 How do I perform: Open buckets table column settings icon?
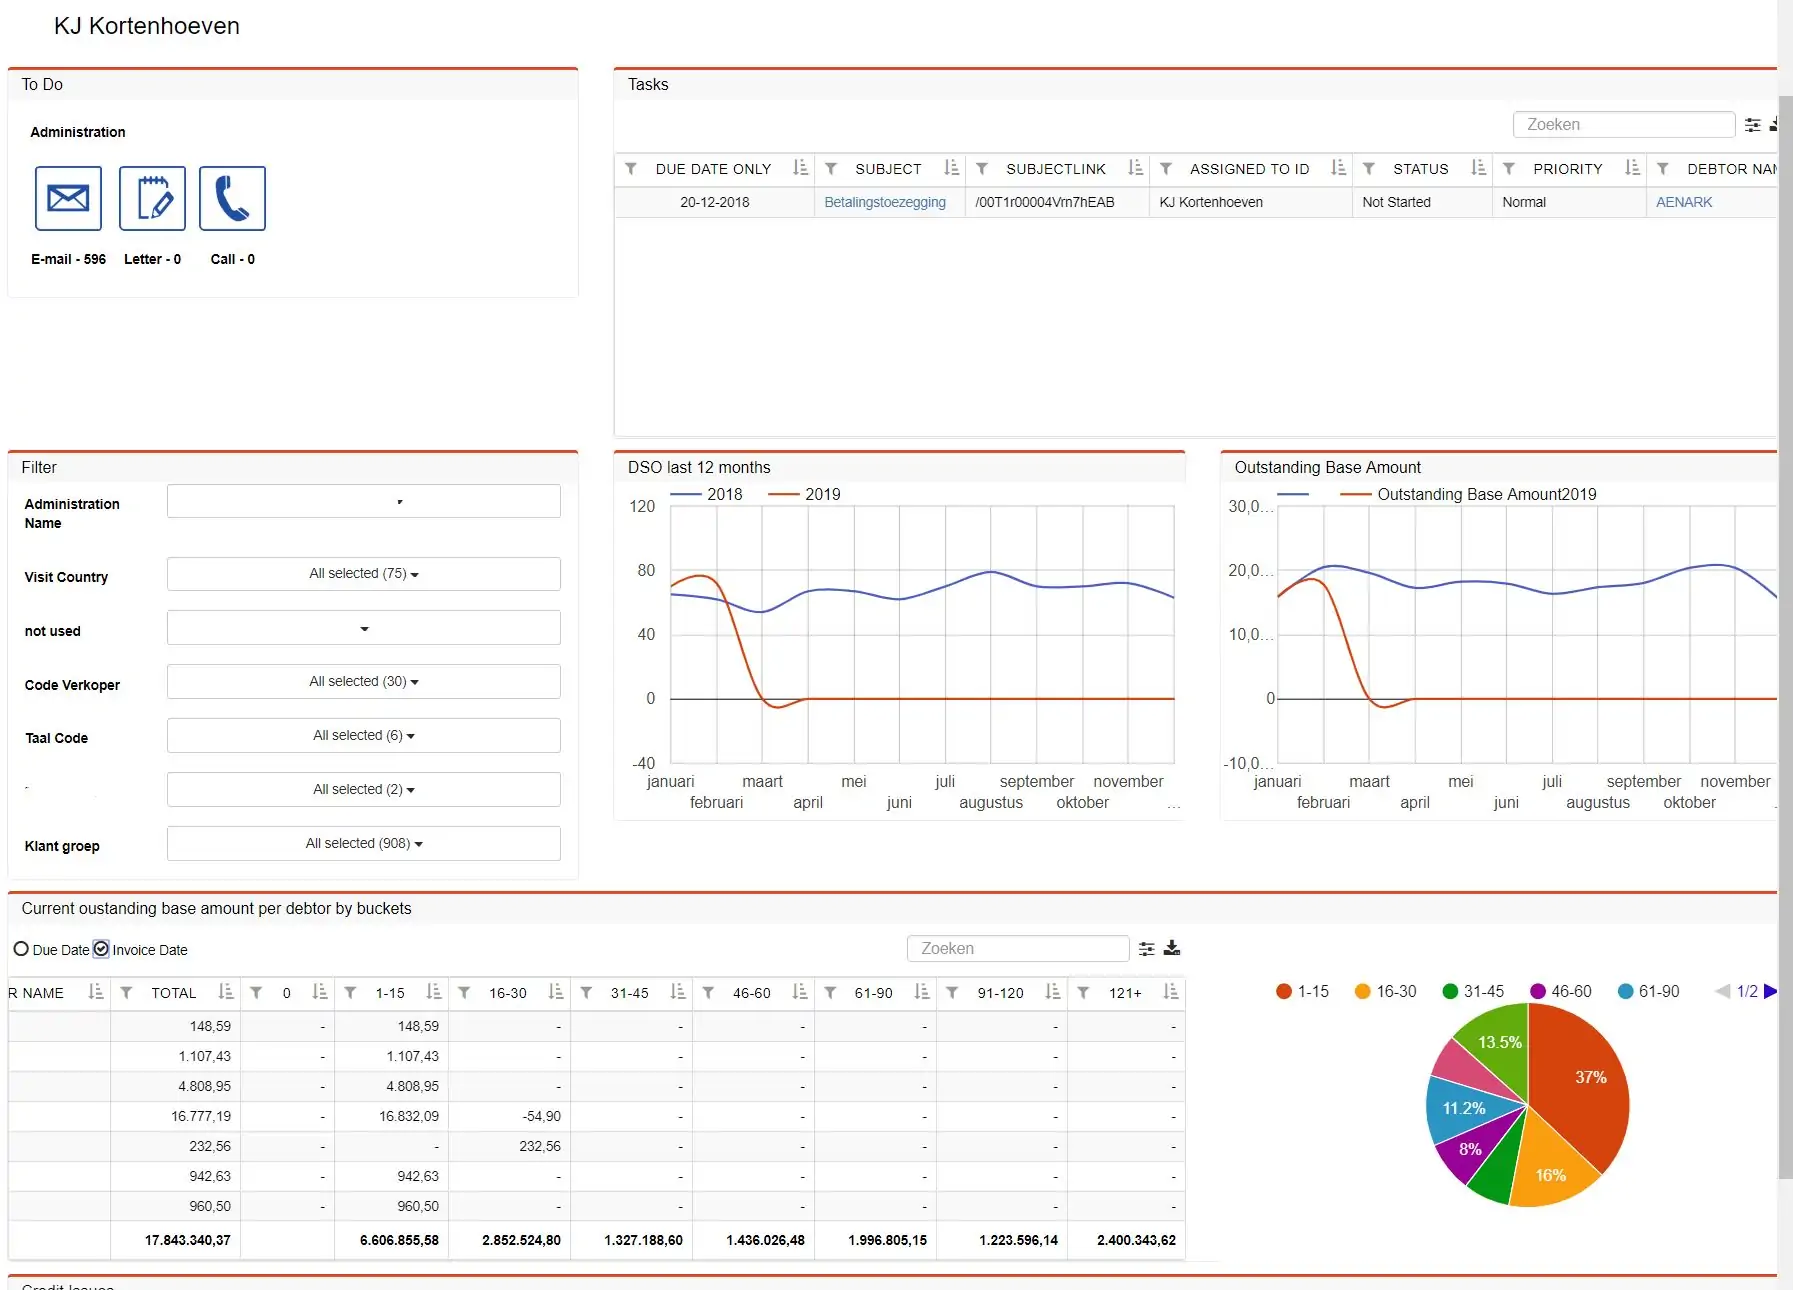tap(1146, 948)
